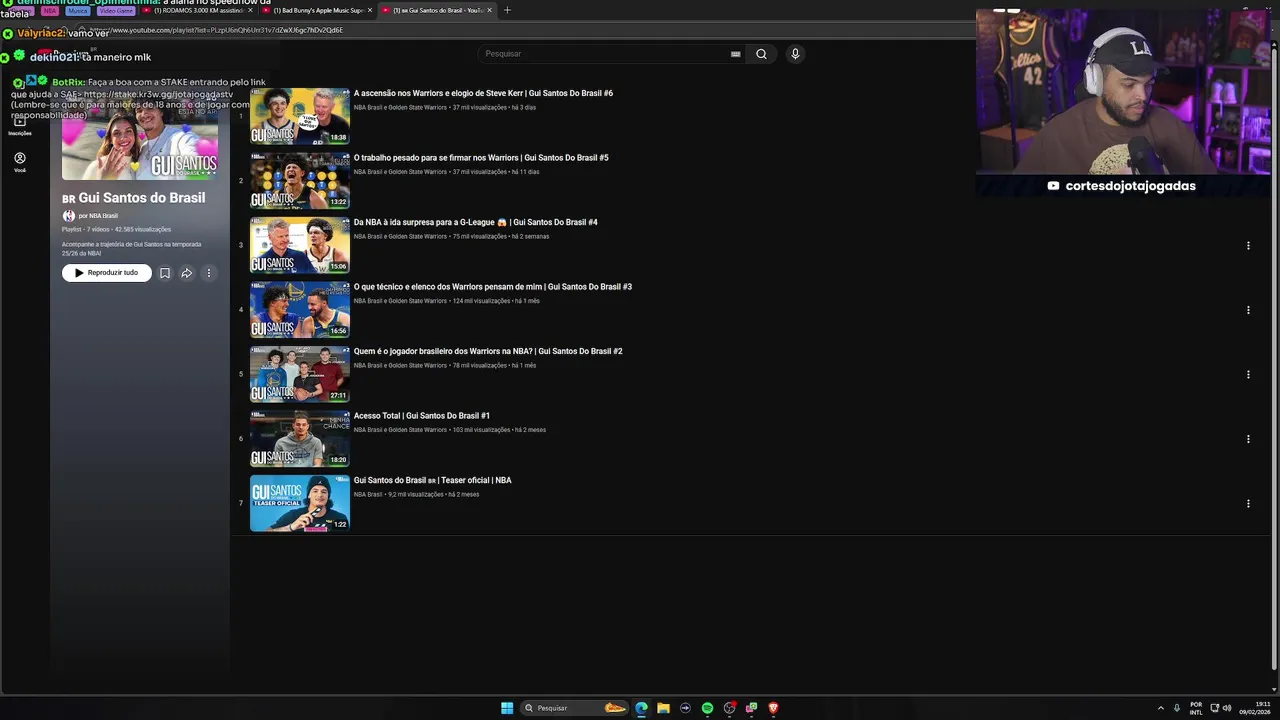Click the YouTube search magnifier button

click(x=761, y=54)
